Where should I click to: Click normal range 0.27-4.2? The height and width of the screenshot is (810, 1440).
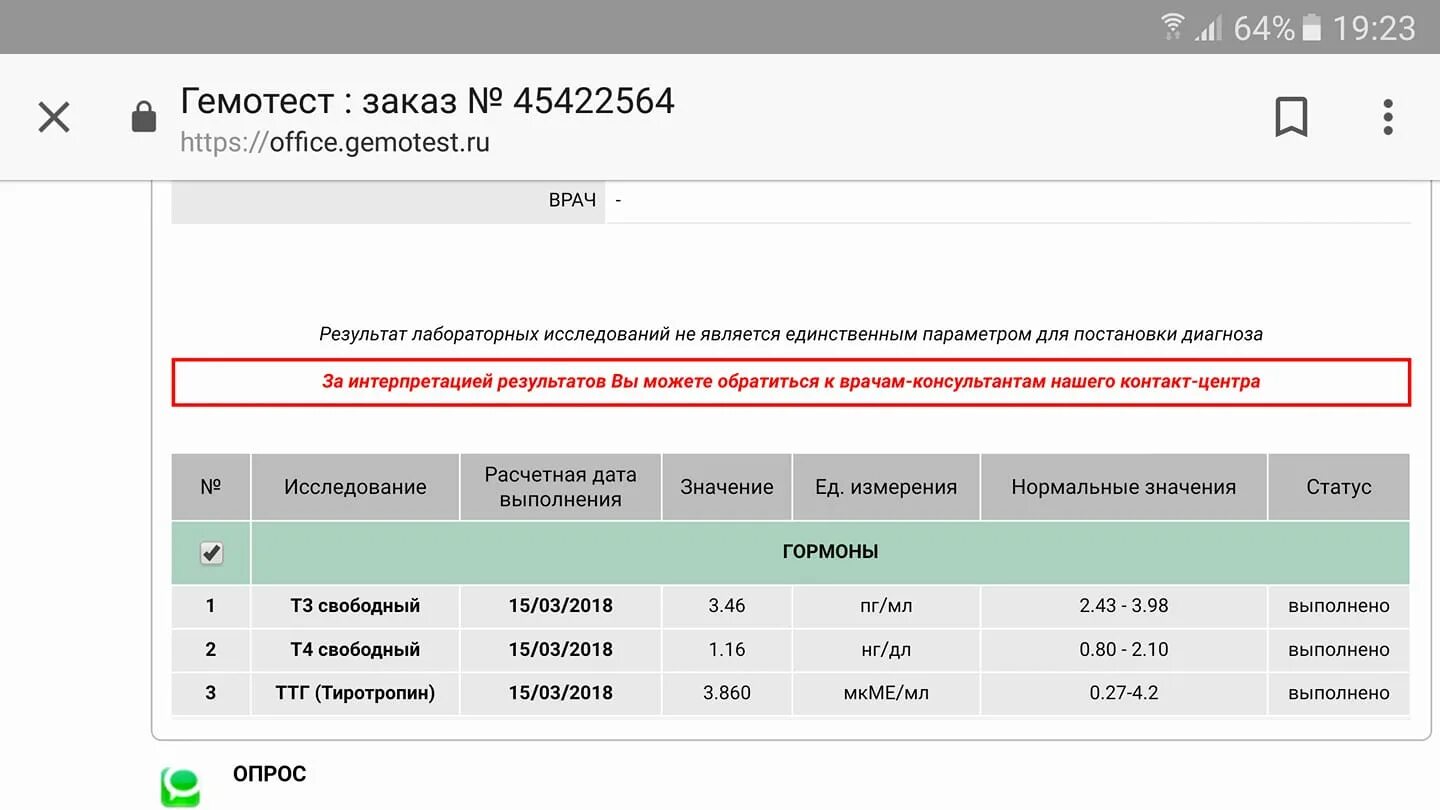[x=1124, y=693]
